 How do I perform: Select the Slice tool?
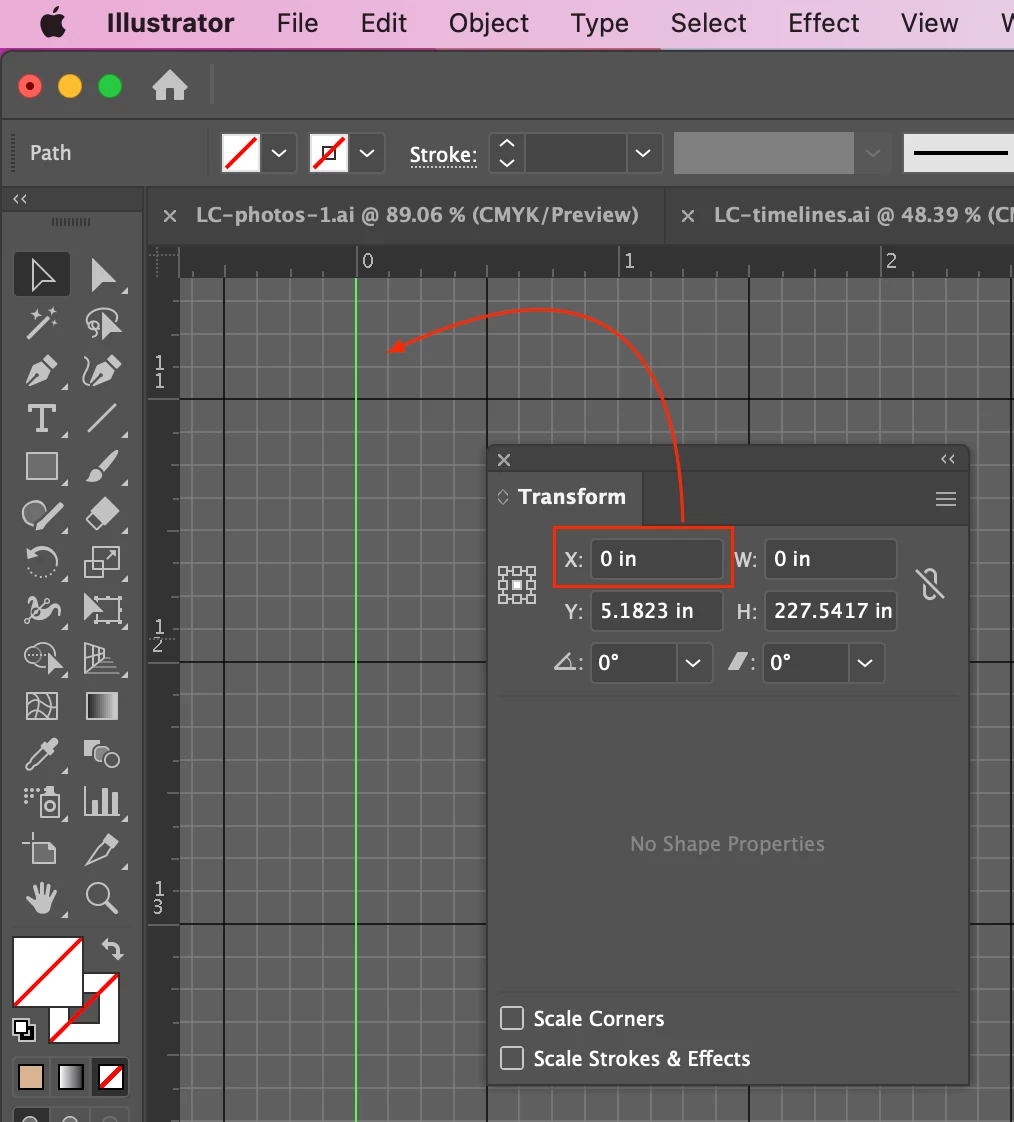point(103,850)
